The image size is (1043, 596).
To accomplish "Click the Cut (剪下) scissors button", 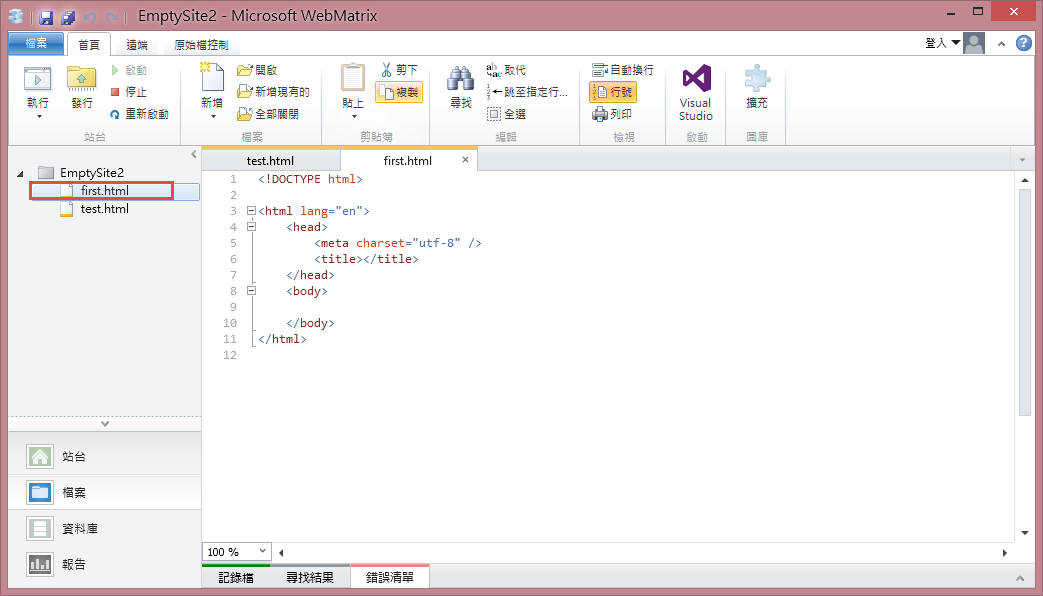I will click(399, 70).
